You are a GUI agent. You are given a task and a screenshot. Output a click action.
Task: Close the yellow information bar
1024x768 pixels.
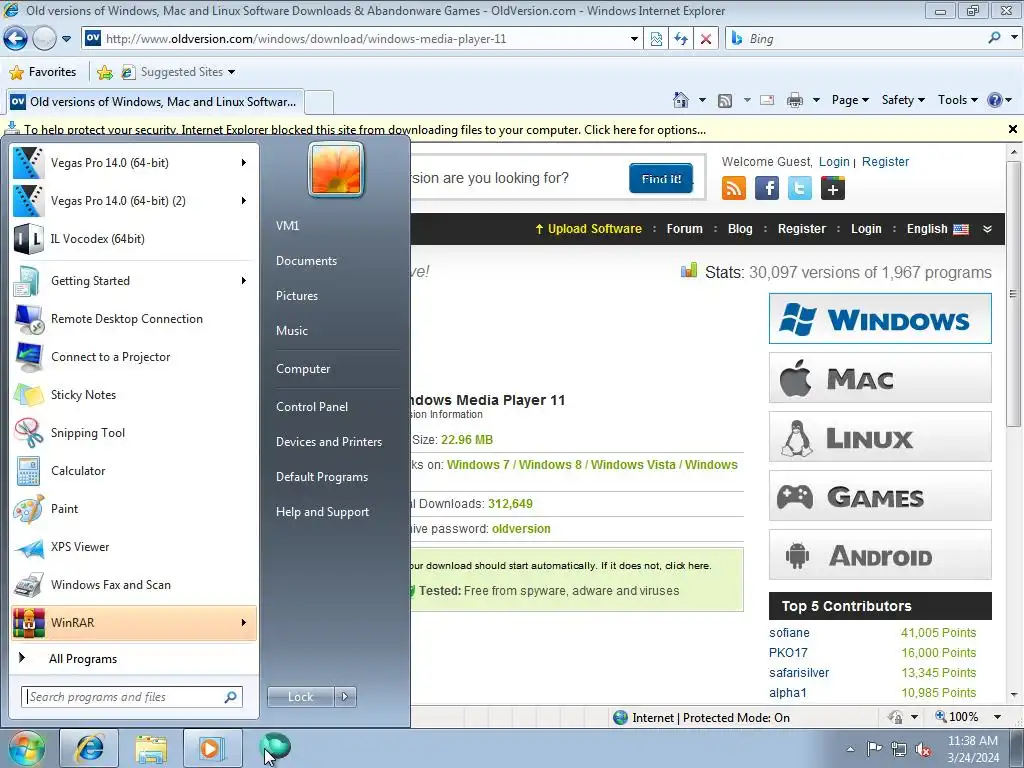click(1013, 129)
